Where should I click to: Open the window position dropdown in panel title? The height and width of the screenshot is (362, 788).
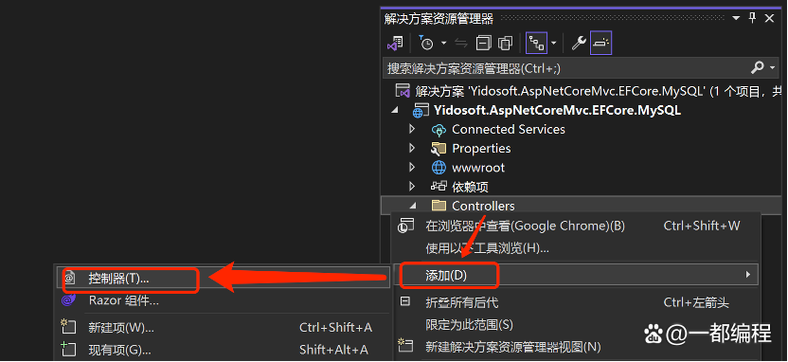737,19
